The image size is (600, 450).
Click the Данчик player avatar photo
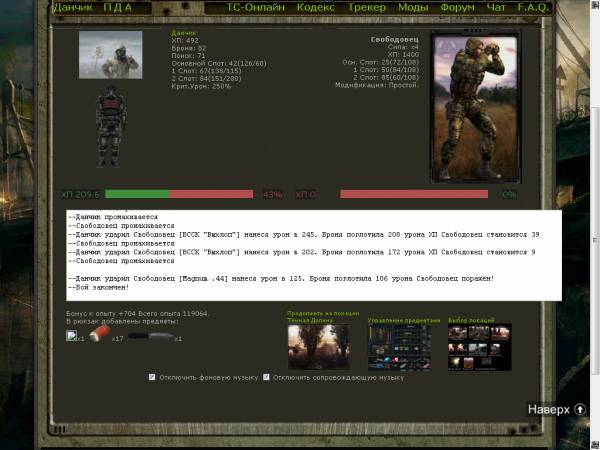coord(110,55)
